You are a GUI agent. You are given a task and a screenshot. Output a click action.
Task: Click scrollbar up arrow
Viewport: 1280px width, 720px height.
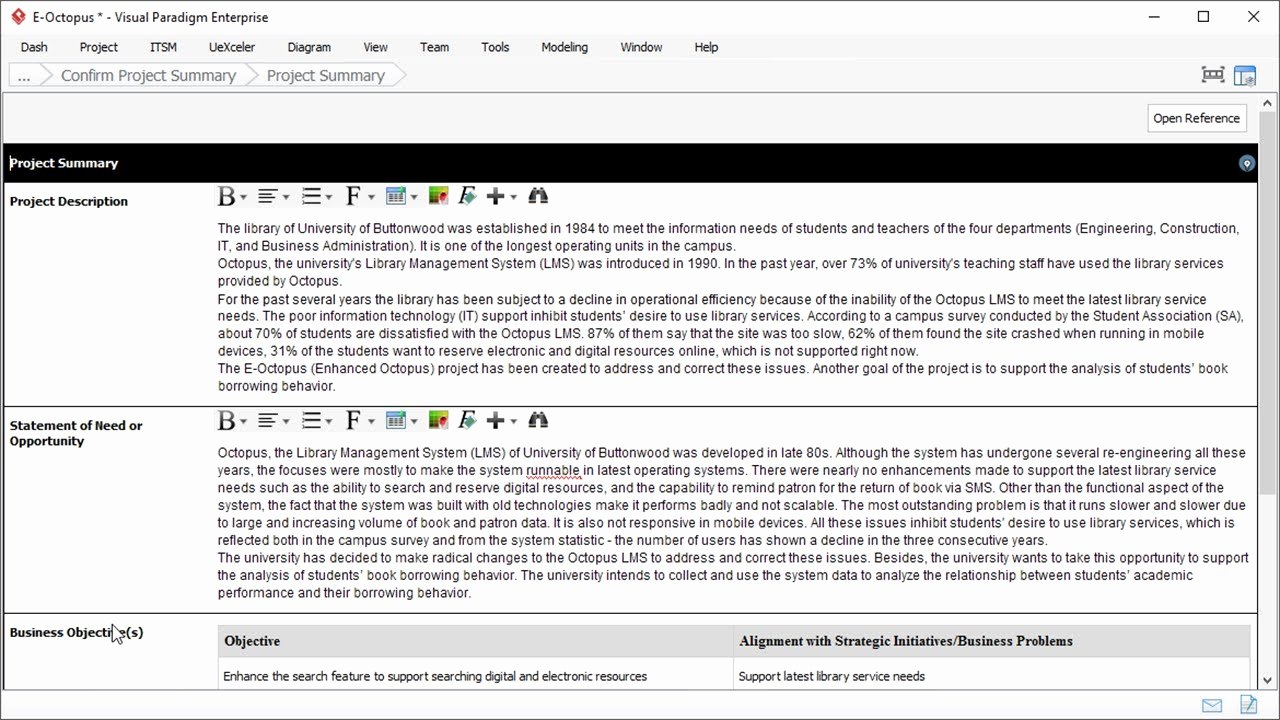coord(1269,103)
